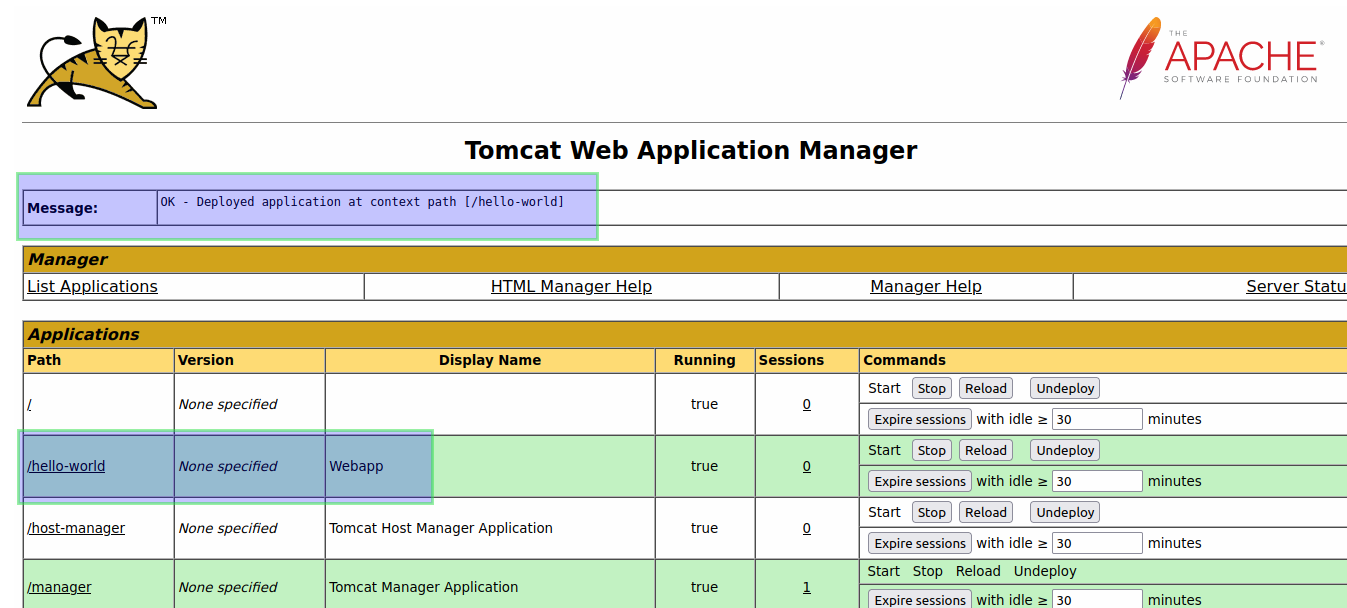
Task: Click the sessions count for /host-manager
Action: click(807, 528)
